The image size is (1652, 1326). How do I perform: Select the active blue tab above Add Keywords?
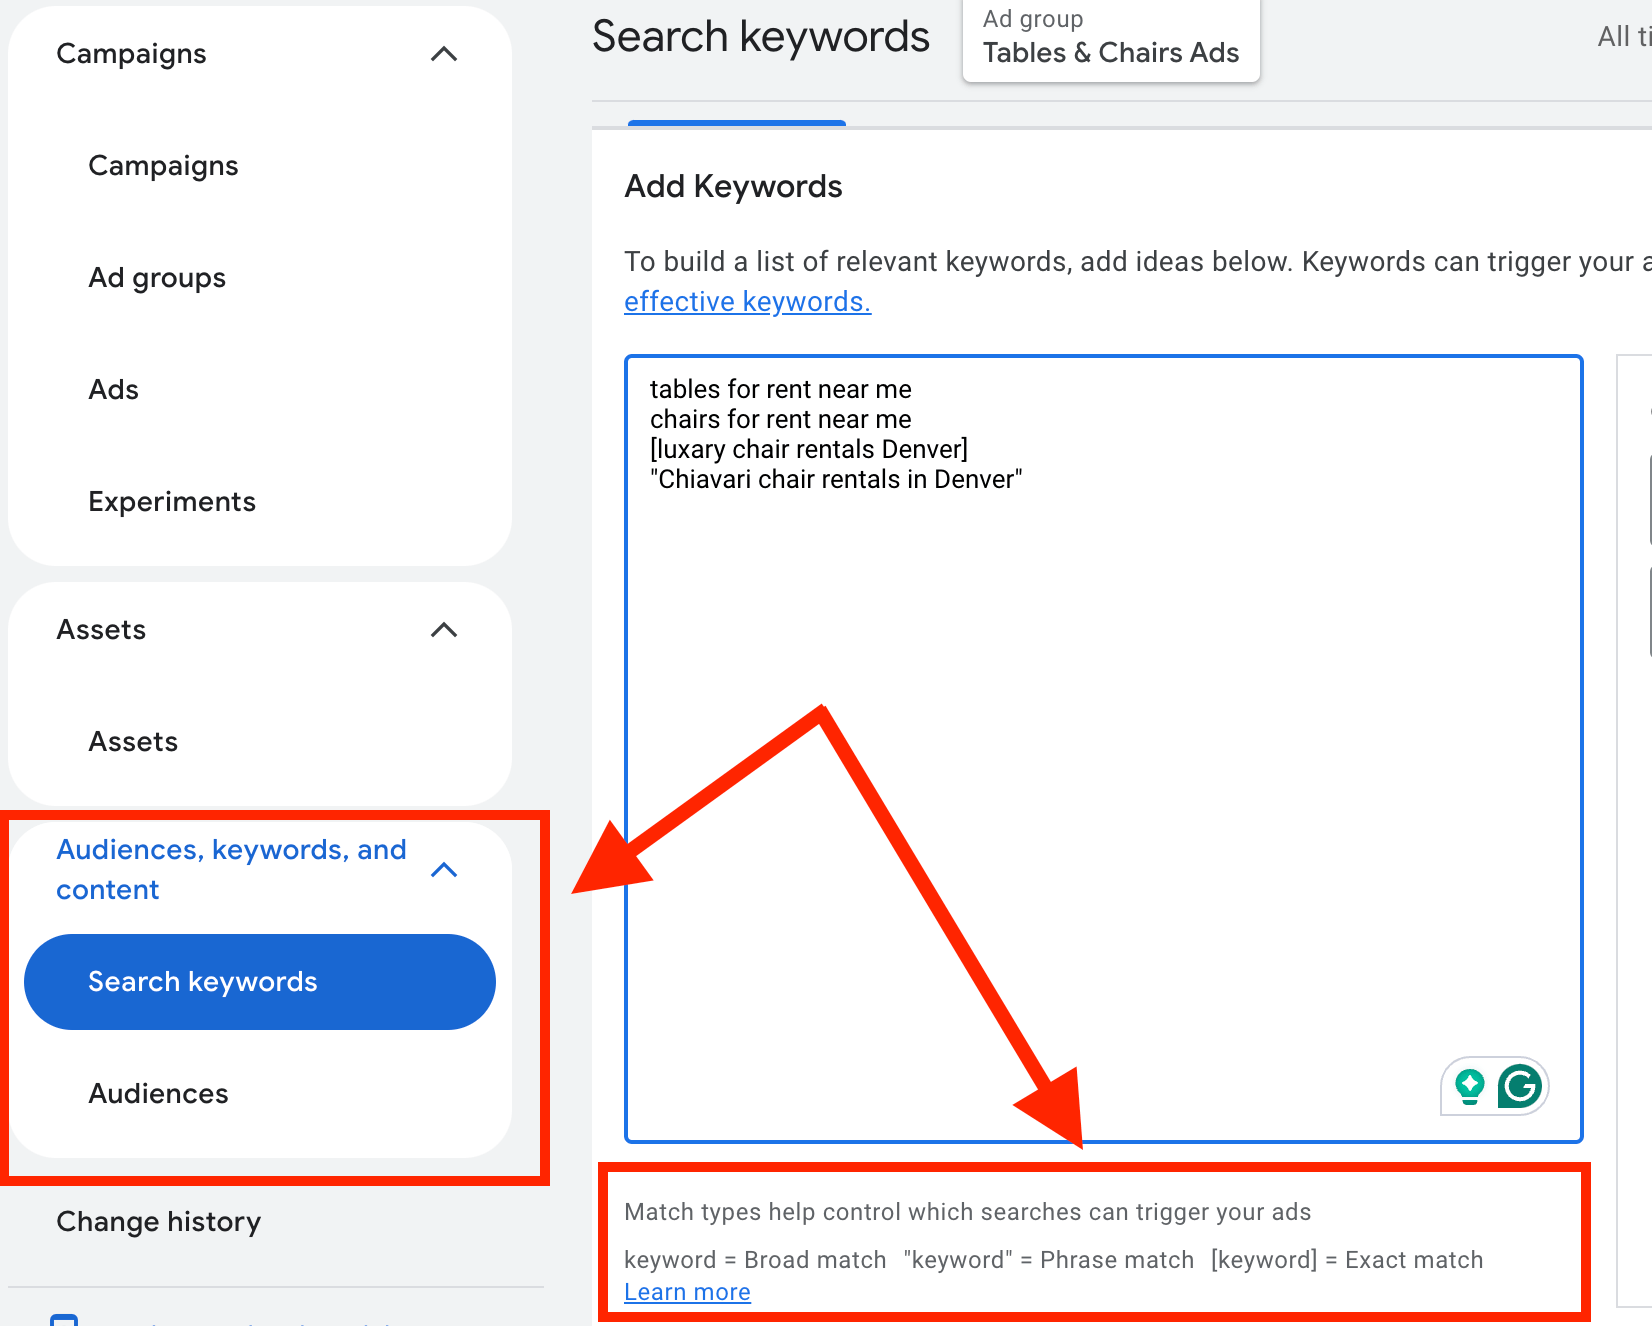(736, 122)
